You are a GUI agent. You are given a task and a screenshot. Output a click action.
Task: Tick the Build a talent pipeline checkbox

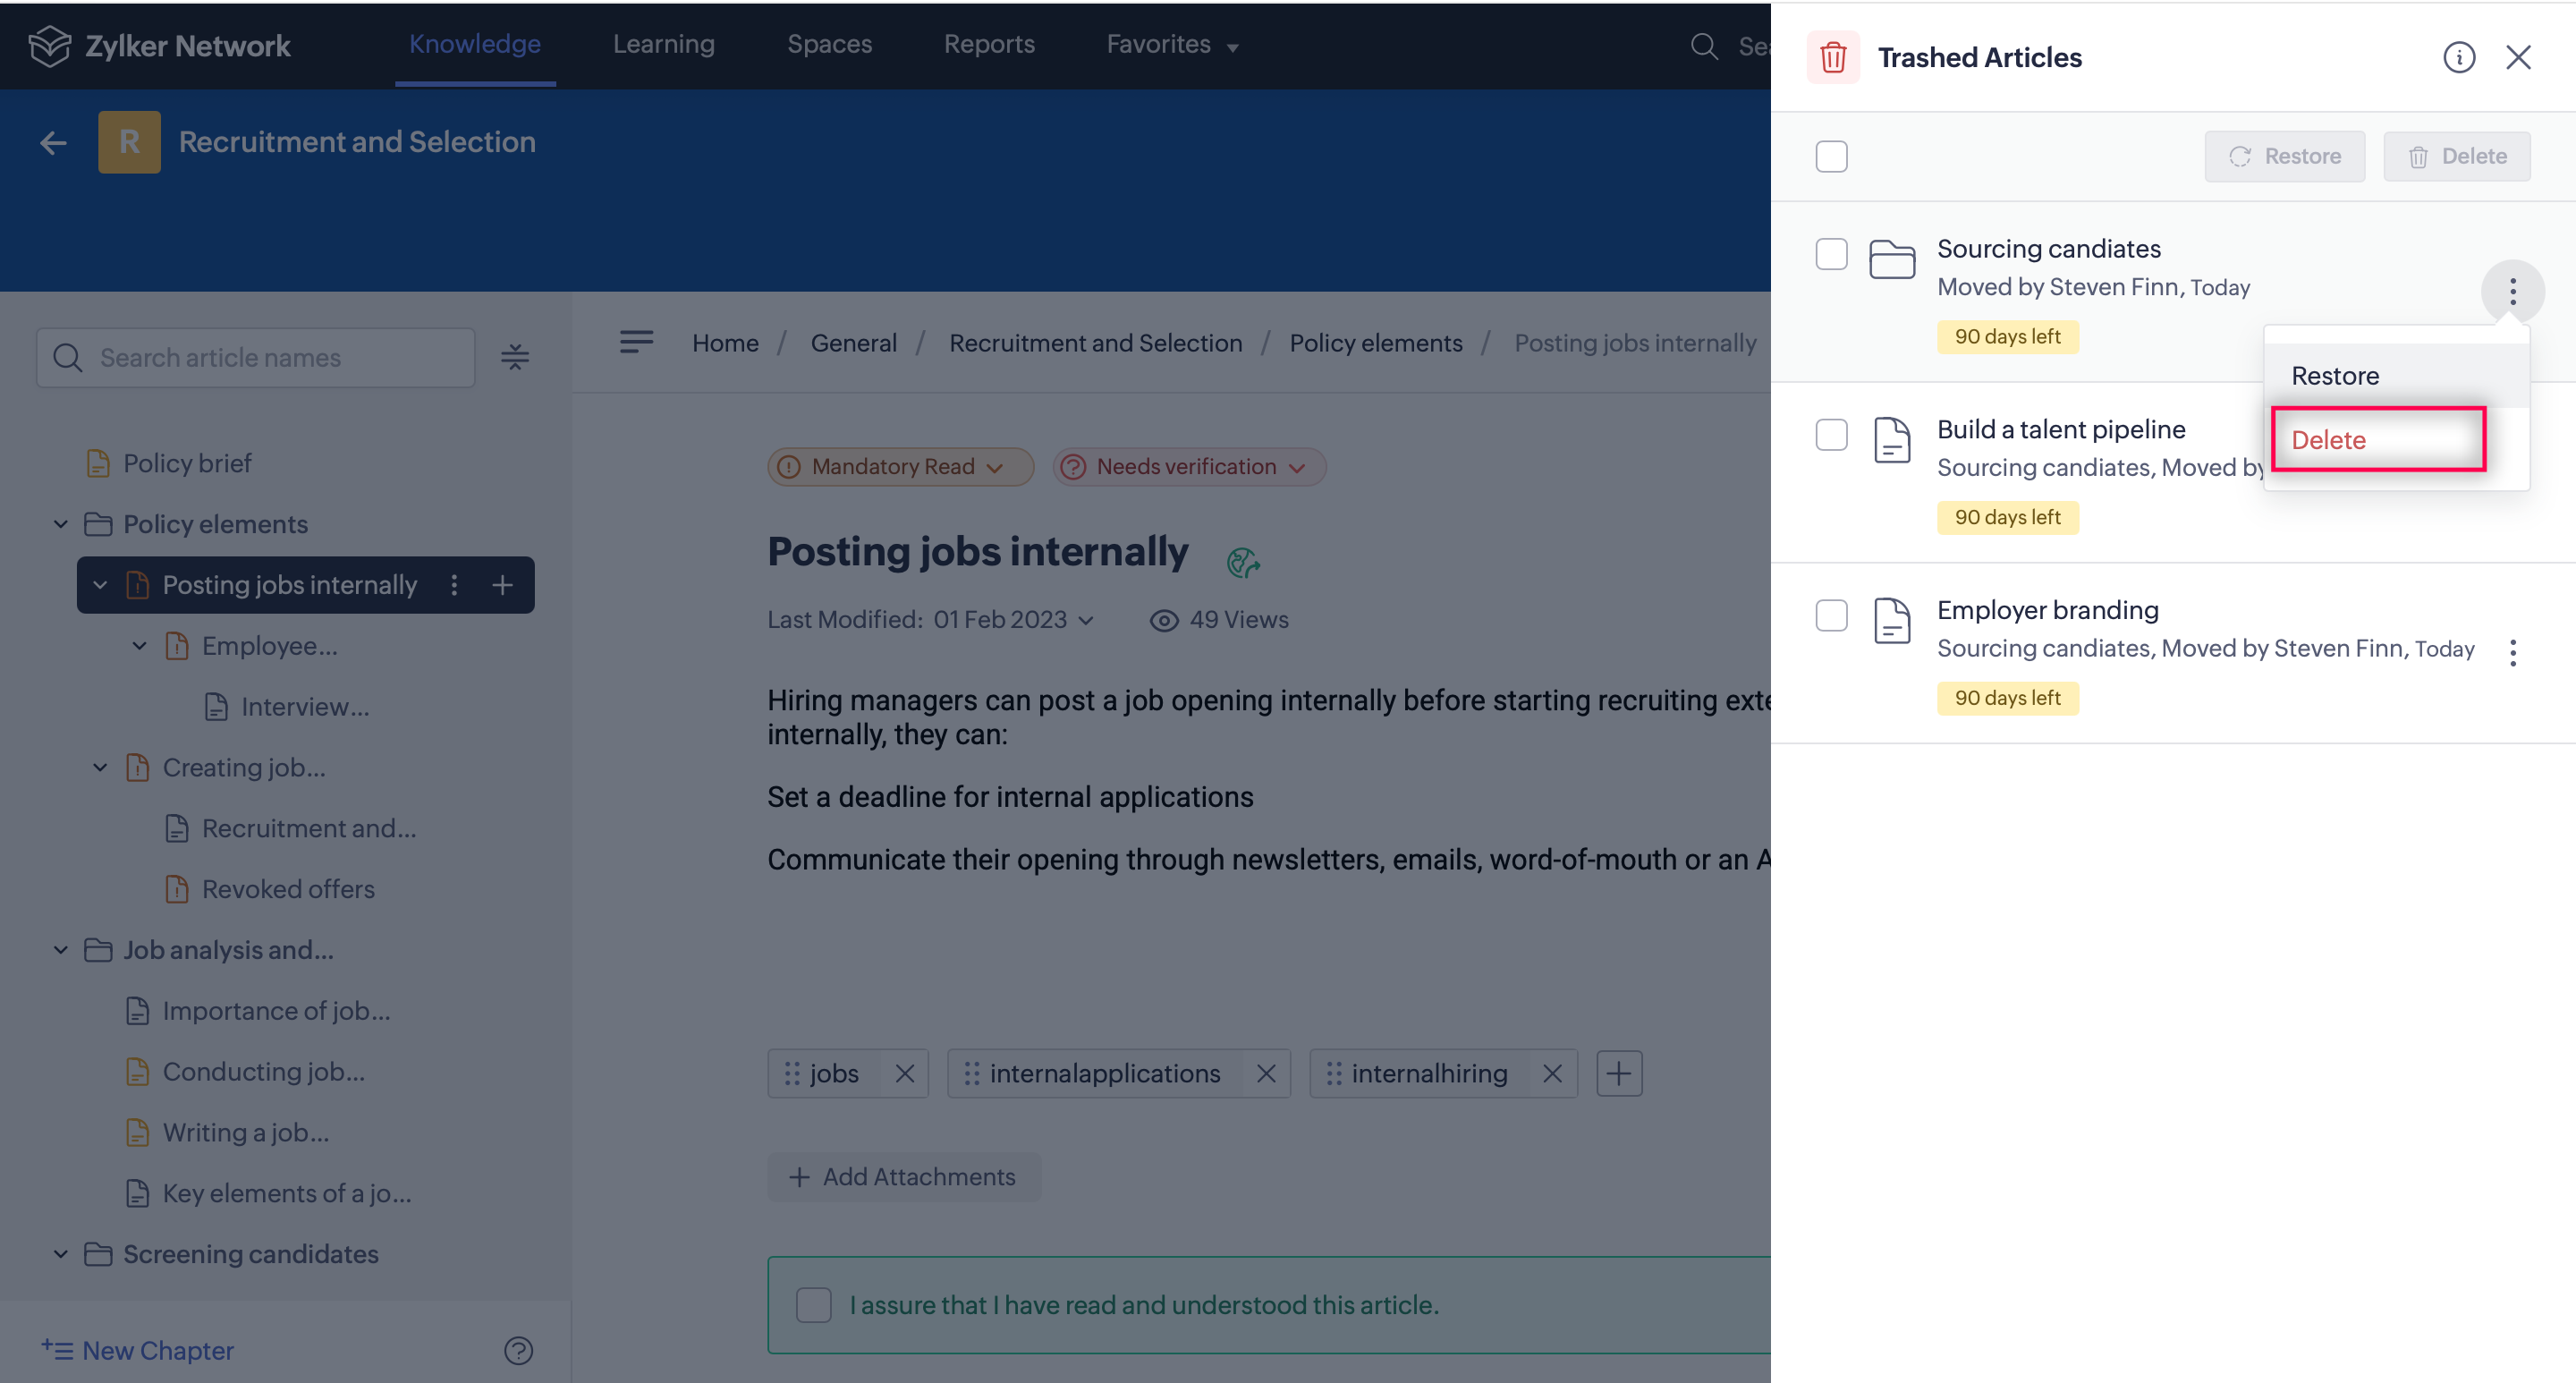click(x=1831, y=435)
